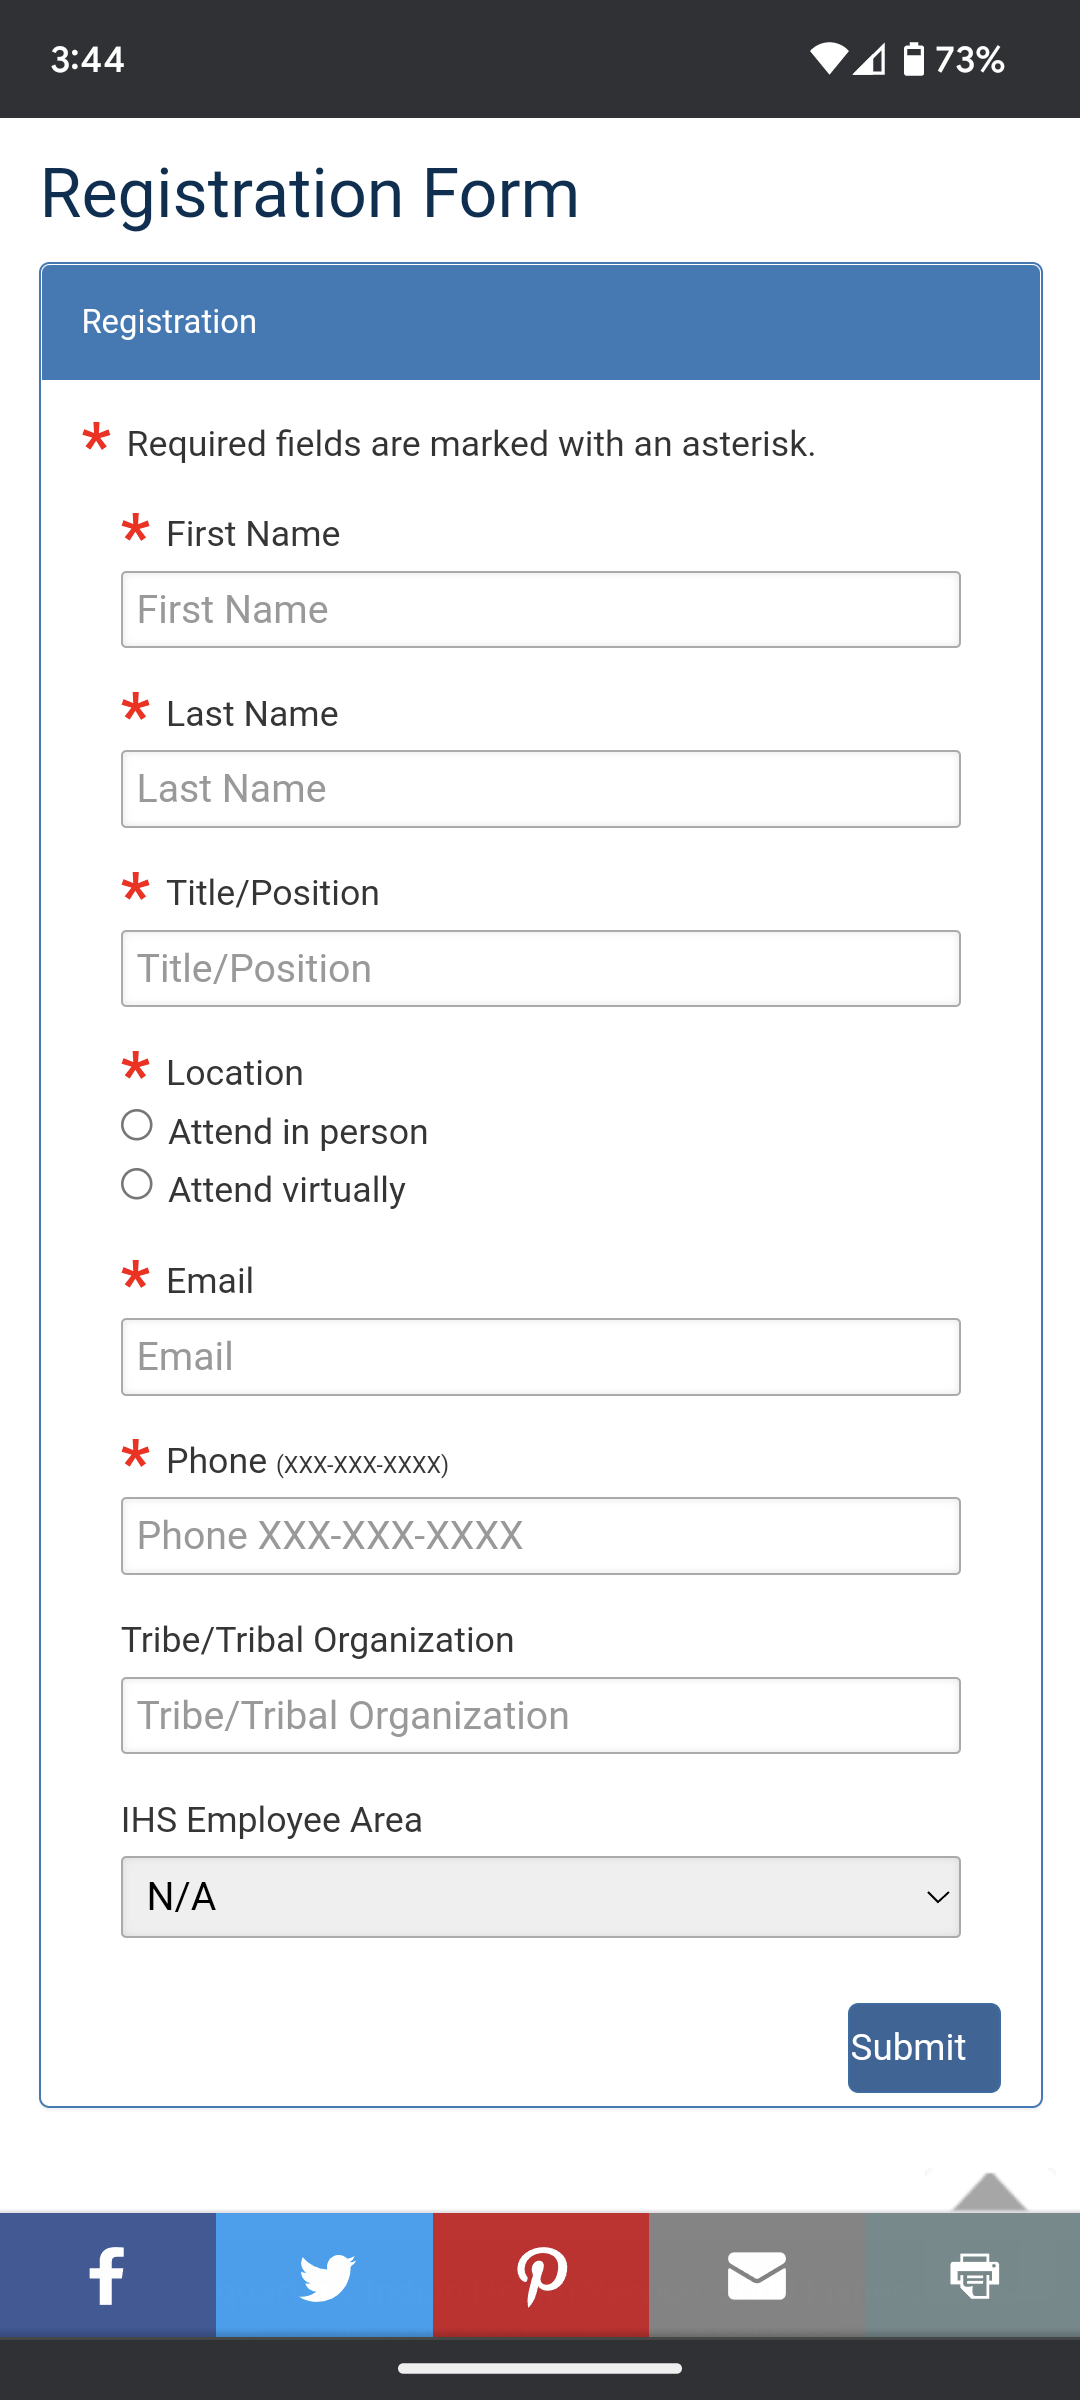Pin page with Pinterest icon
Screen dimensions: 1080x2400
[541, 2275]
